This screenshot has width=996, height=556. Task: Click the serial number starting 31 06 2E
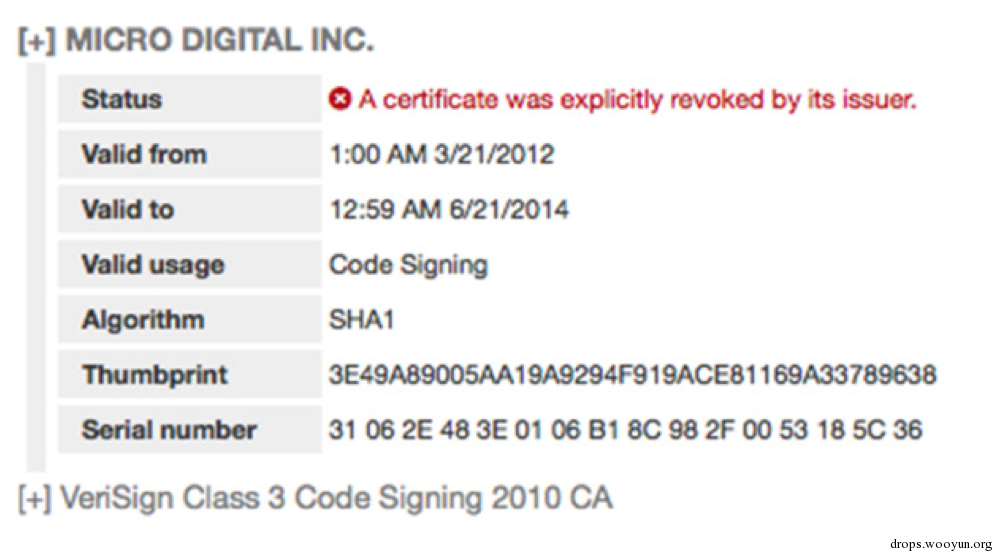[625, 430]
